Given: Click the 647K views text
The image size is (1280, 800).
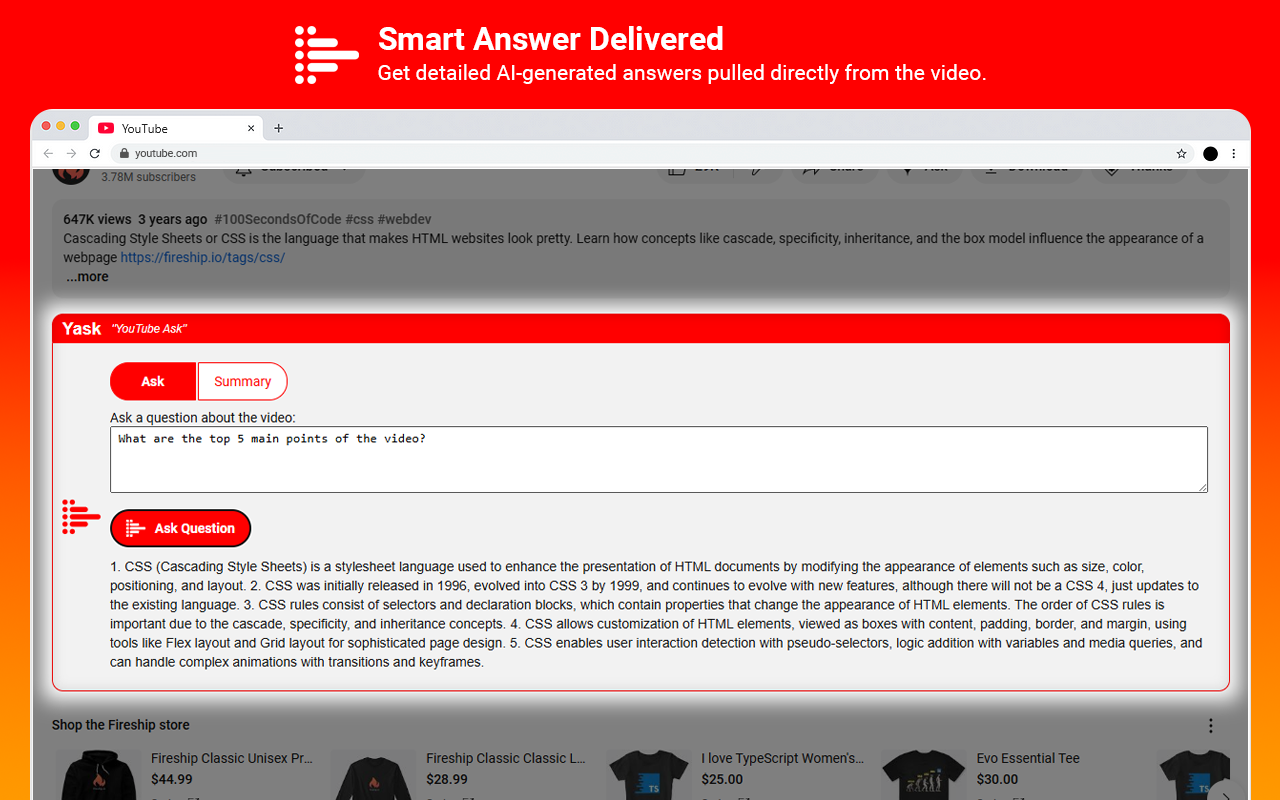Looking at the screenshot, I should (97, 219).
